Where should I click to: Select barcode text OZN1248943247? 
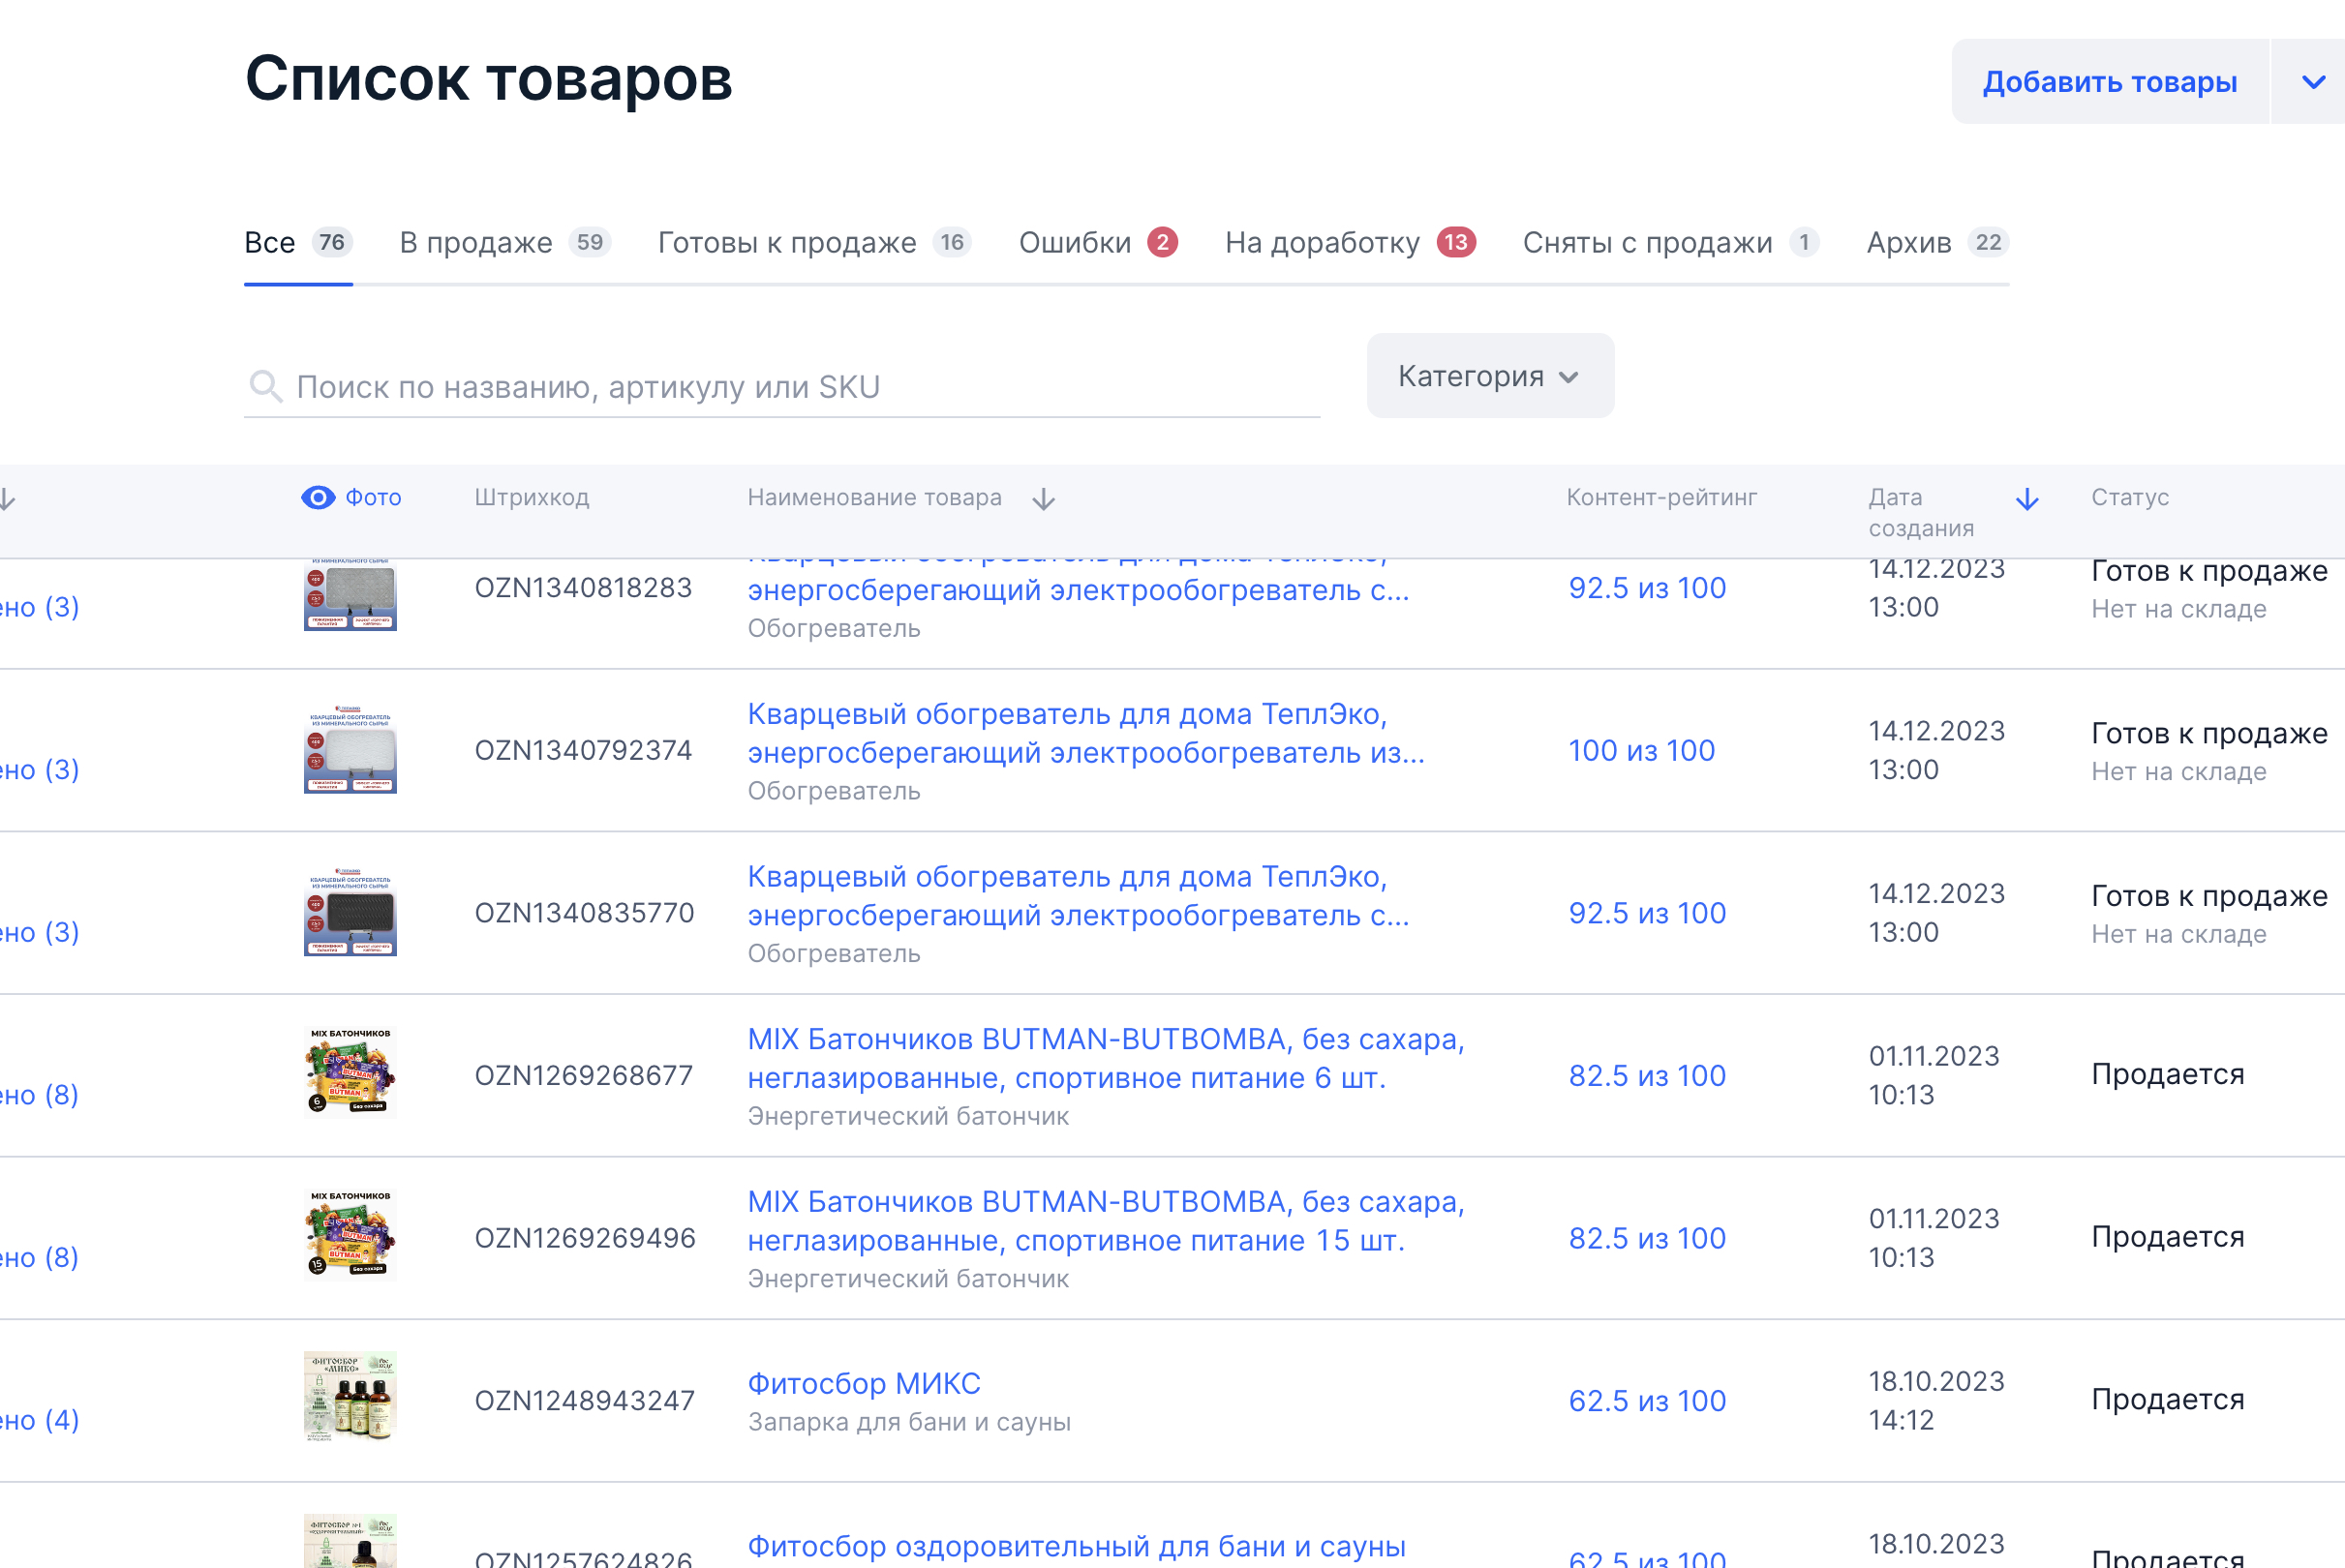coord(585,1401)
